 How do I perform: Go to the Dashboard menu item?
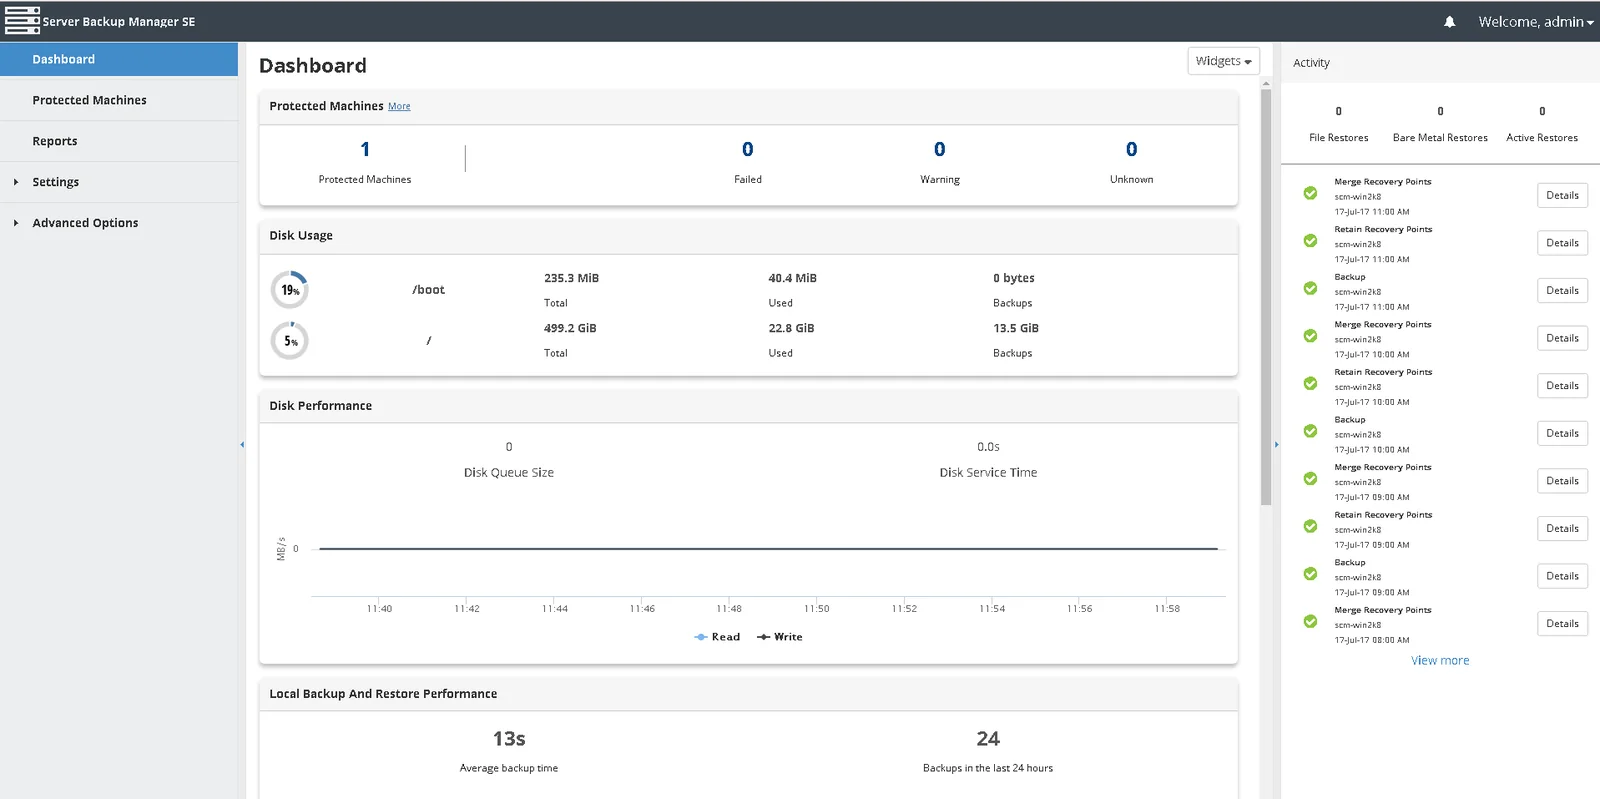tap(119, 59)
